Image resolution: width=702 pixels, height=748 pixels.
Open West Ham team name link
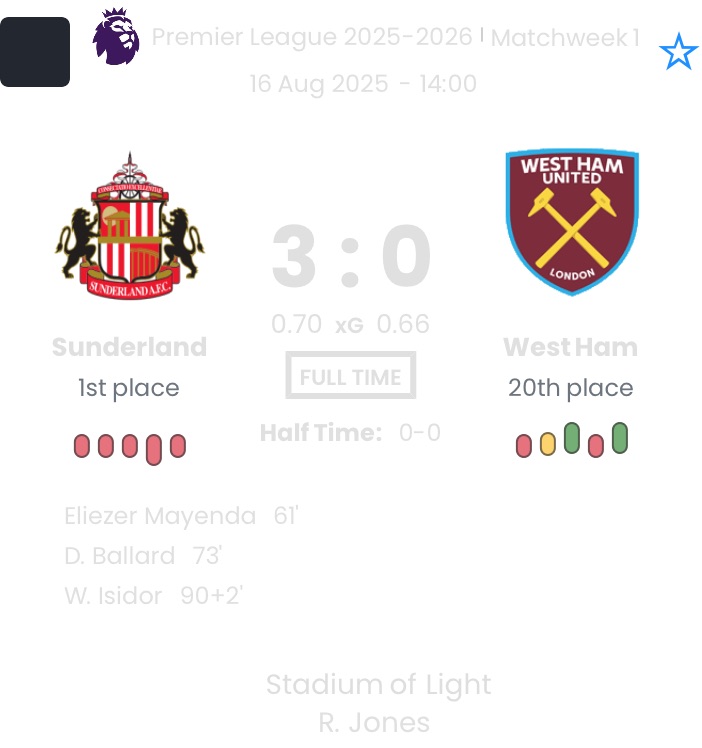point(570,347)
